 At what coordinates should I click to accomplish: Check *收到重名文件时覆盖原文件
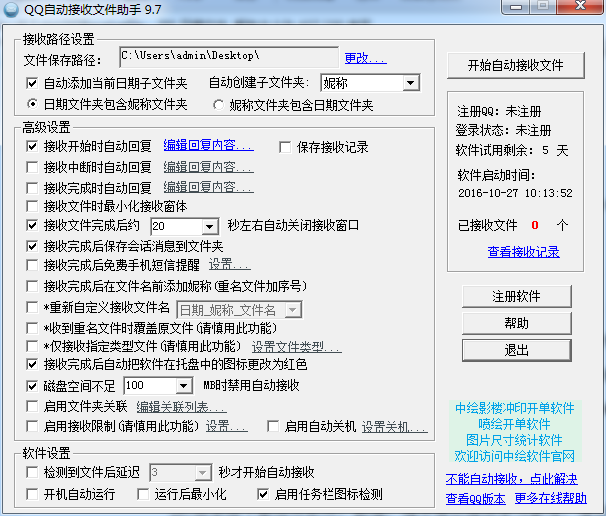pos(32,329)
